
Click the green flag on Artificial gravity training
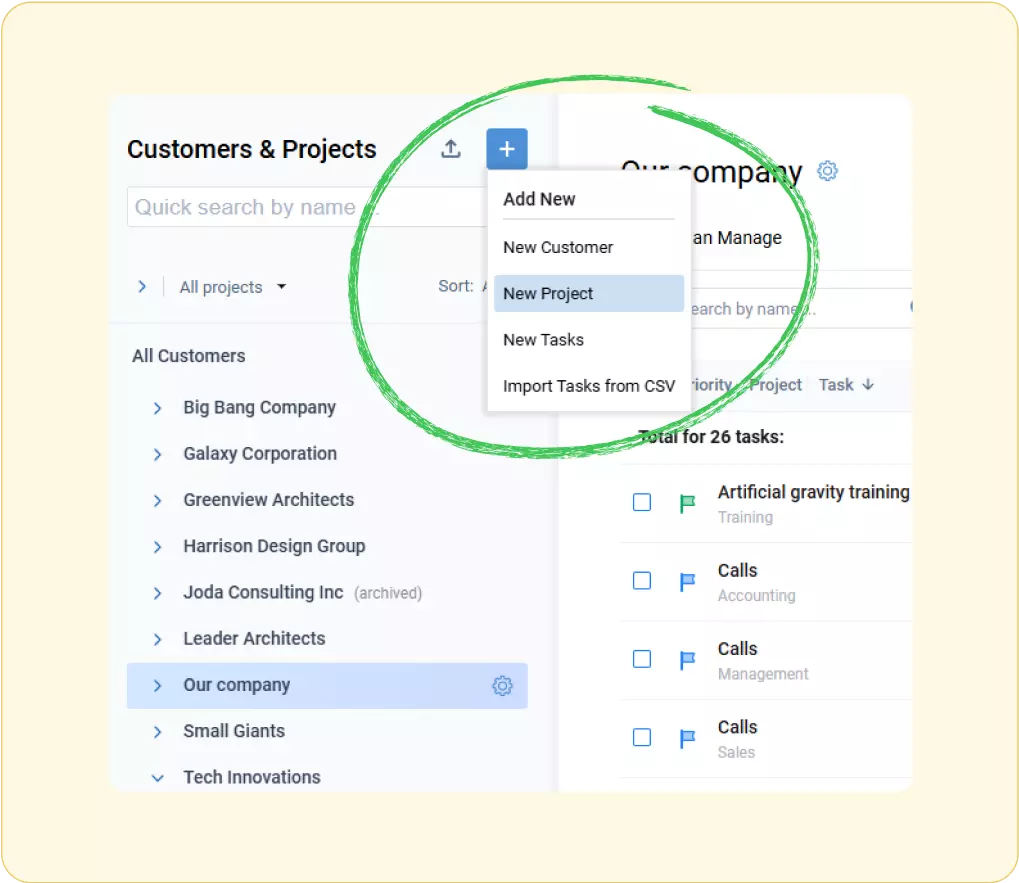click(x=686, y=503)
